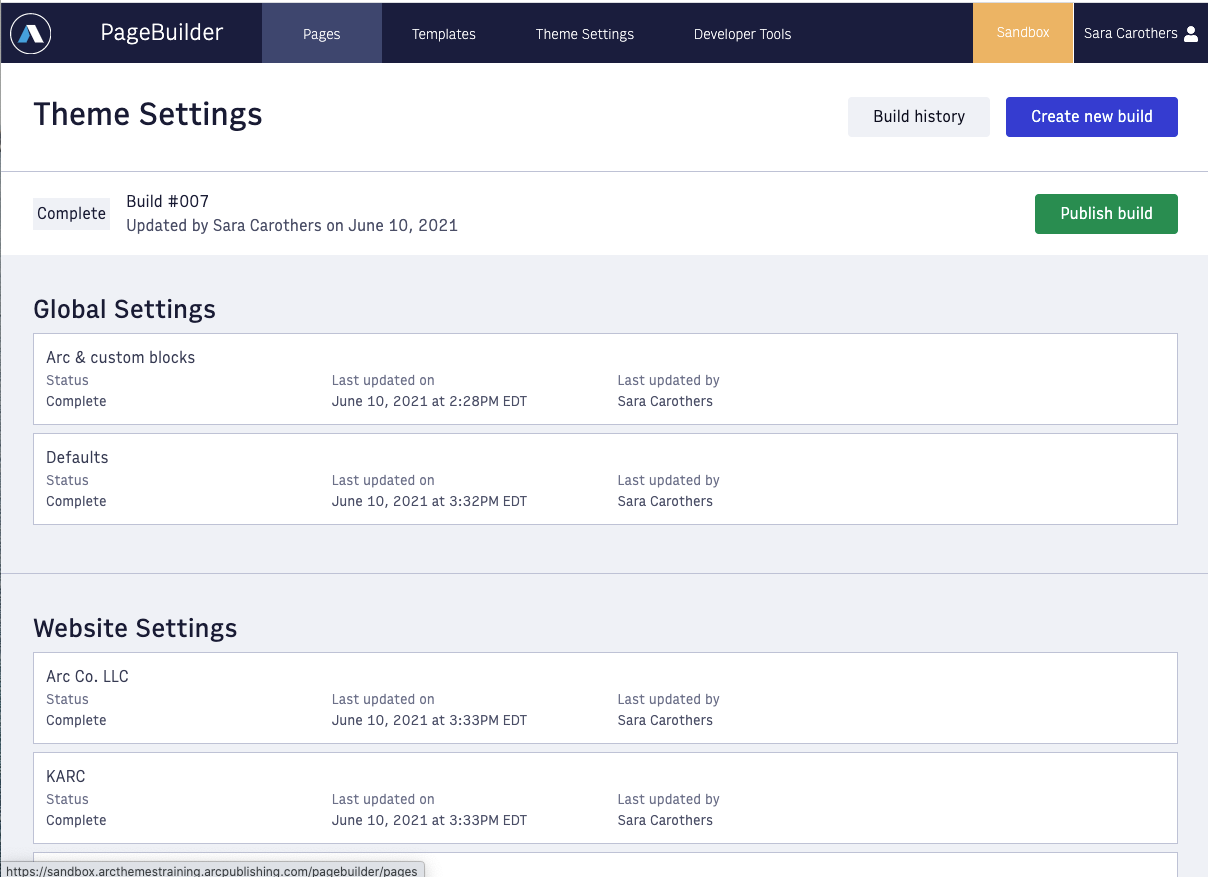Publish the current build
This screenshot has height=877, width=1208.
pyautogui.click(x=1106, y=213)
